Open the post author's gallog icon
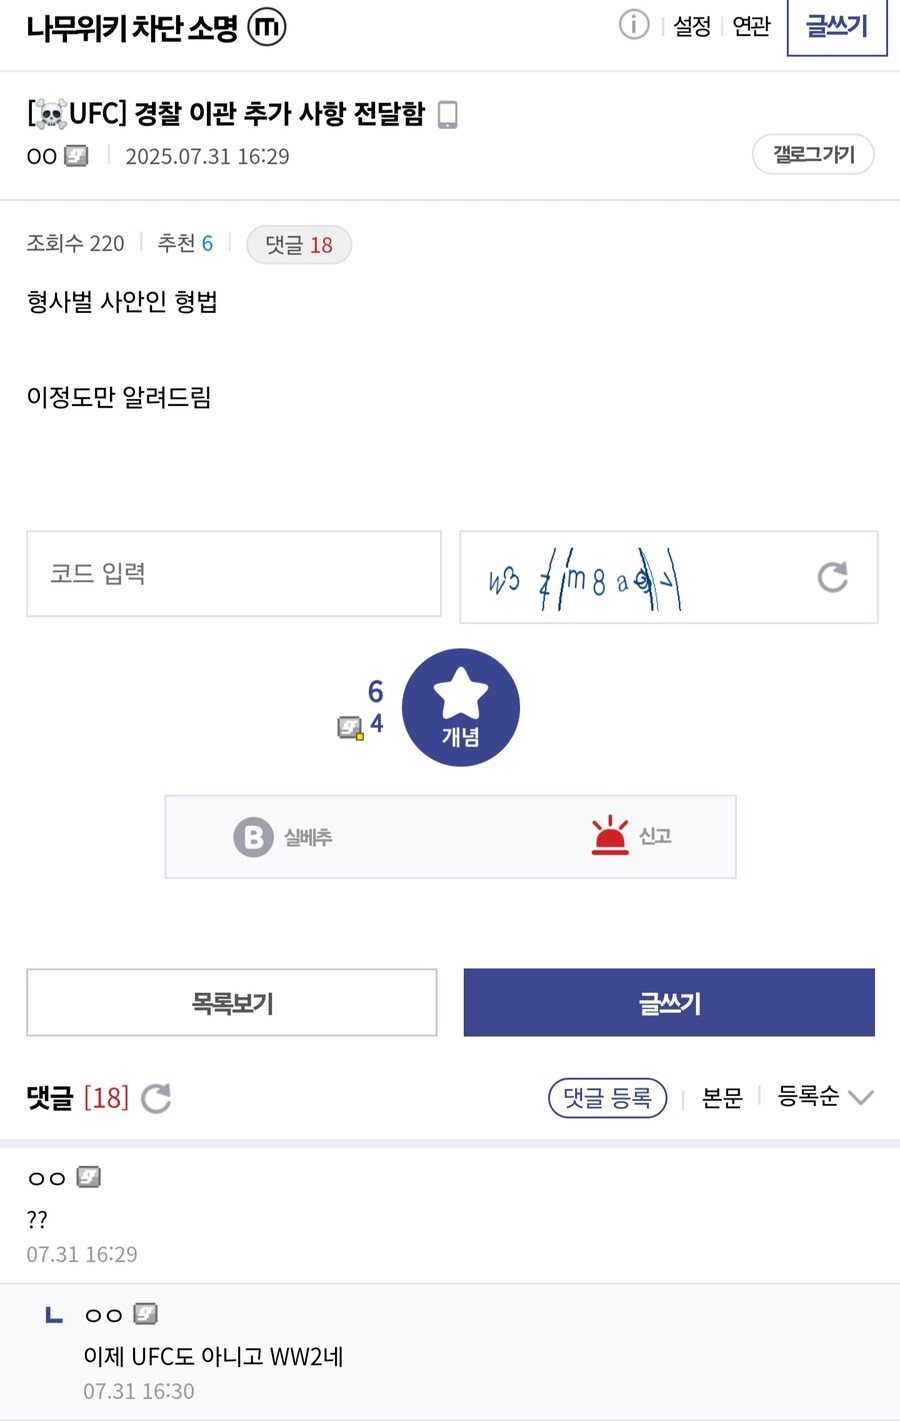This screenshot has height=1421, width=900. [x=77, y=155]
